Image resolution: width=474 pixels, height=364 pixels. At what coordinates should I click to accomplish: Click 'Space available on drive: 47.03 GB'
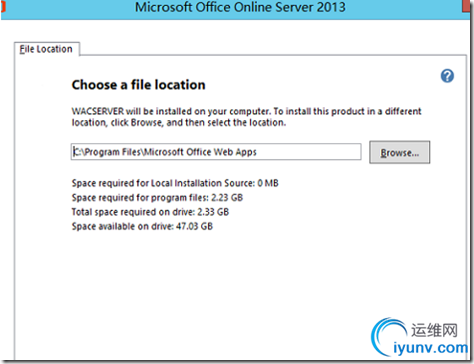click(x=142, y=226)
